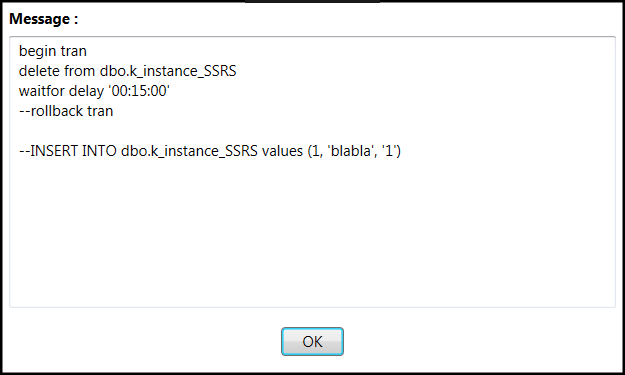Click the word 'delay' in waitfor line

coord(86,91)
